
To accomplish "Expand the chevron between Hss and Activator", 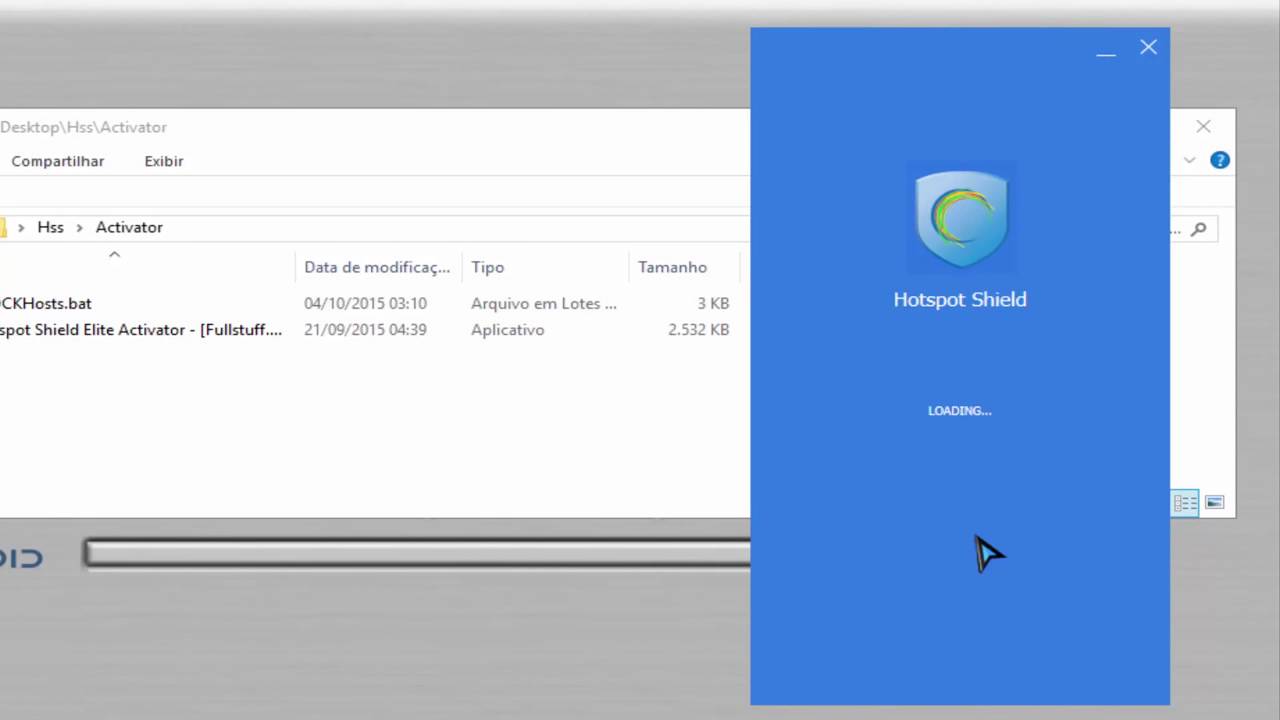I will (x=79, y=228).
